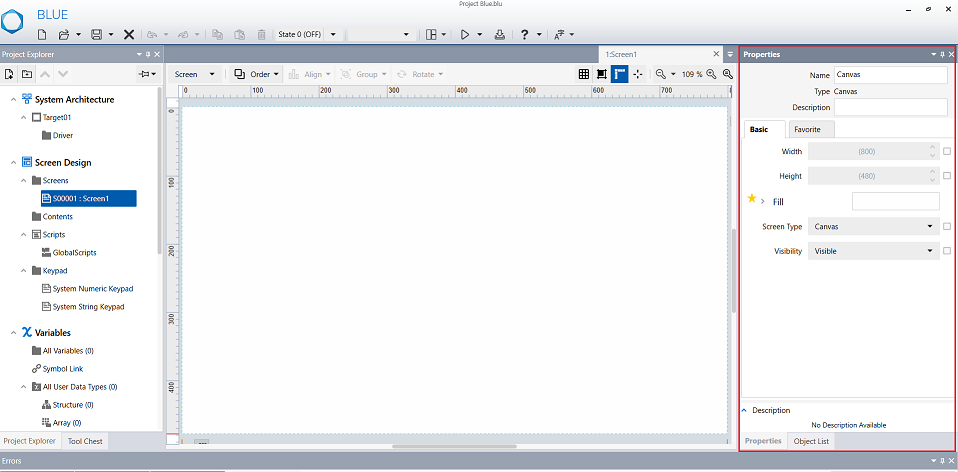This screenshot has width=958, height=472.
Task: Tick the checkbox beside Screen Type
Action: pos(947,226)
